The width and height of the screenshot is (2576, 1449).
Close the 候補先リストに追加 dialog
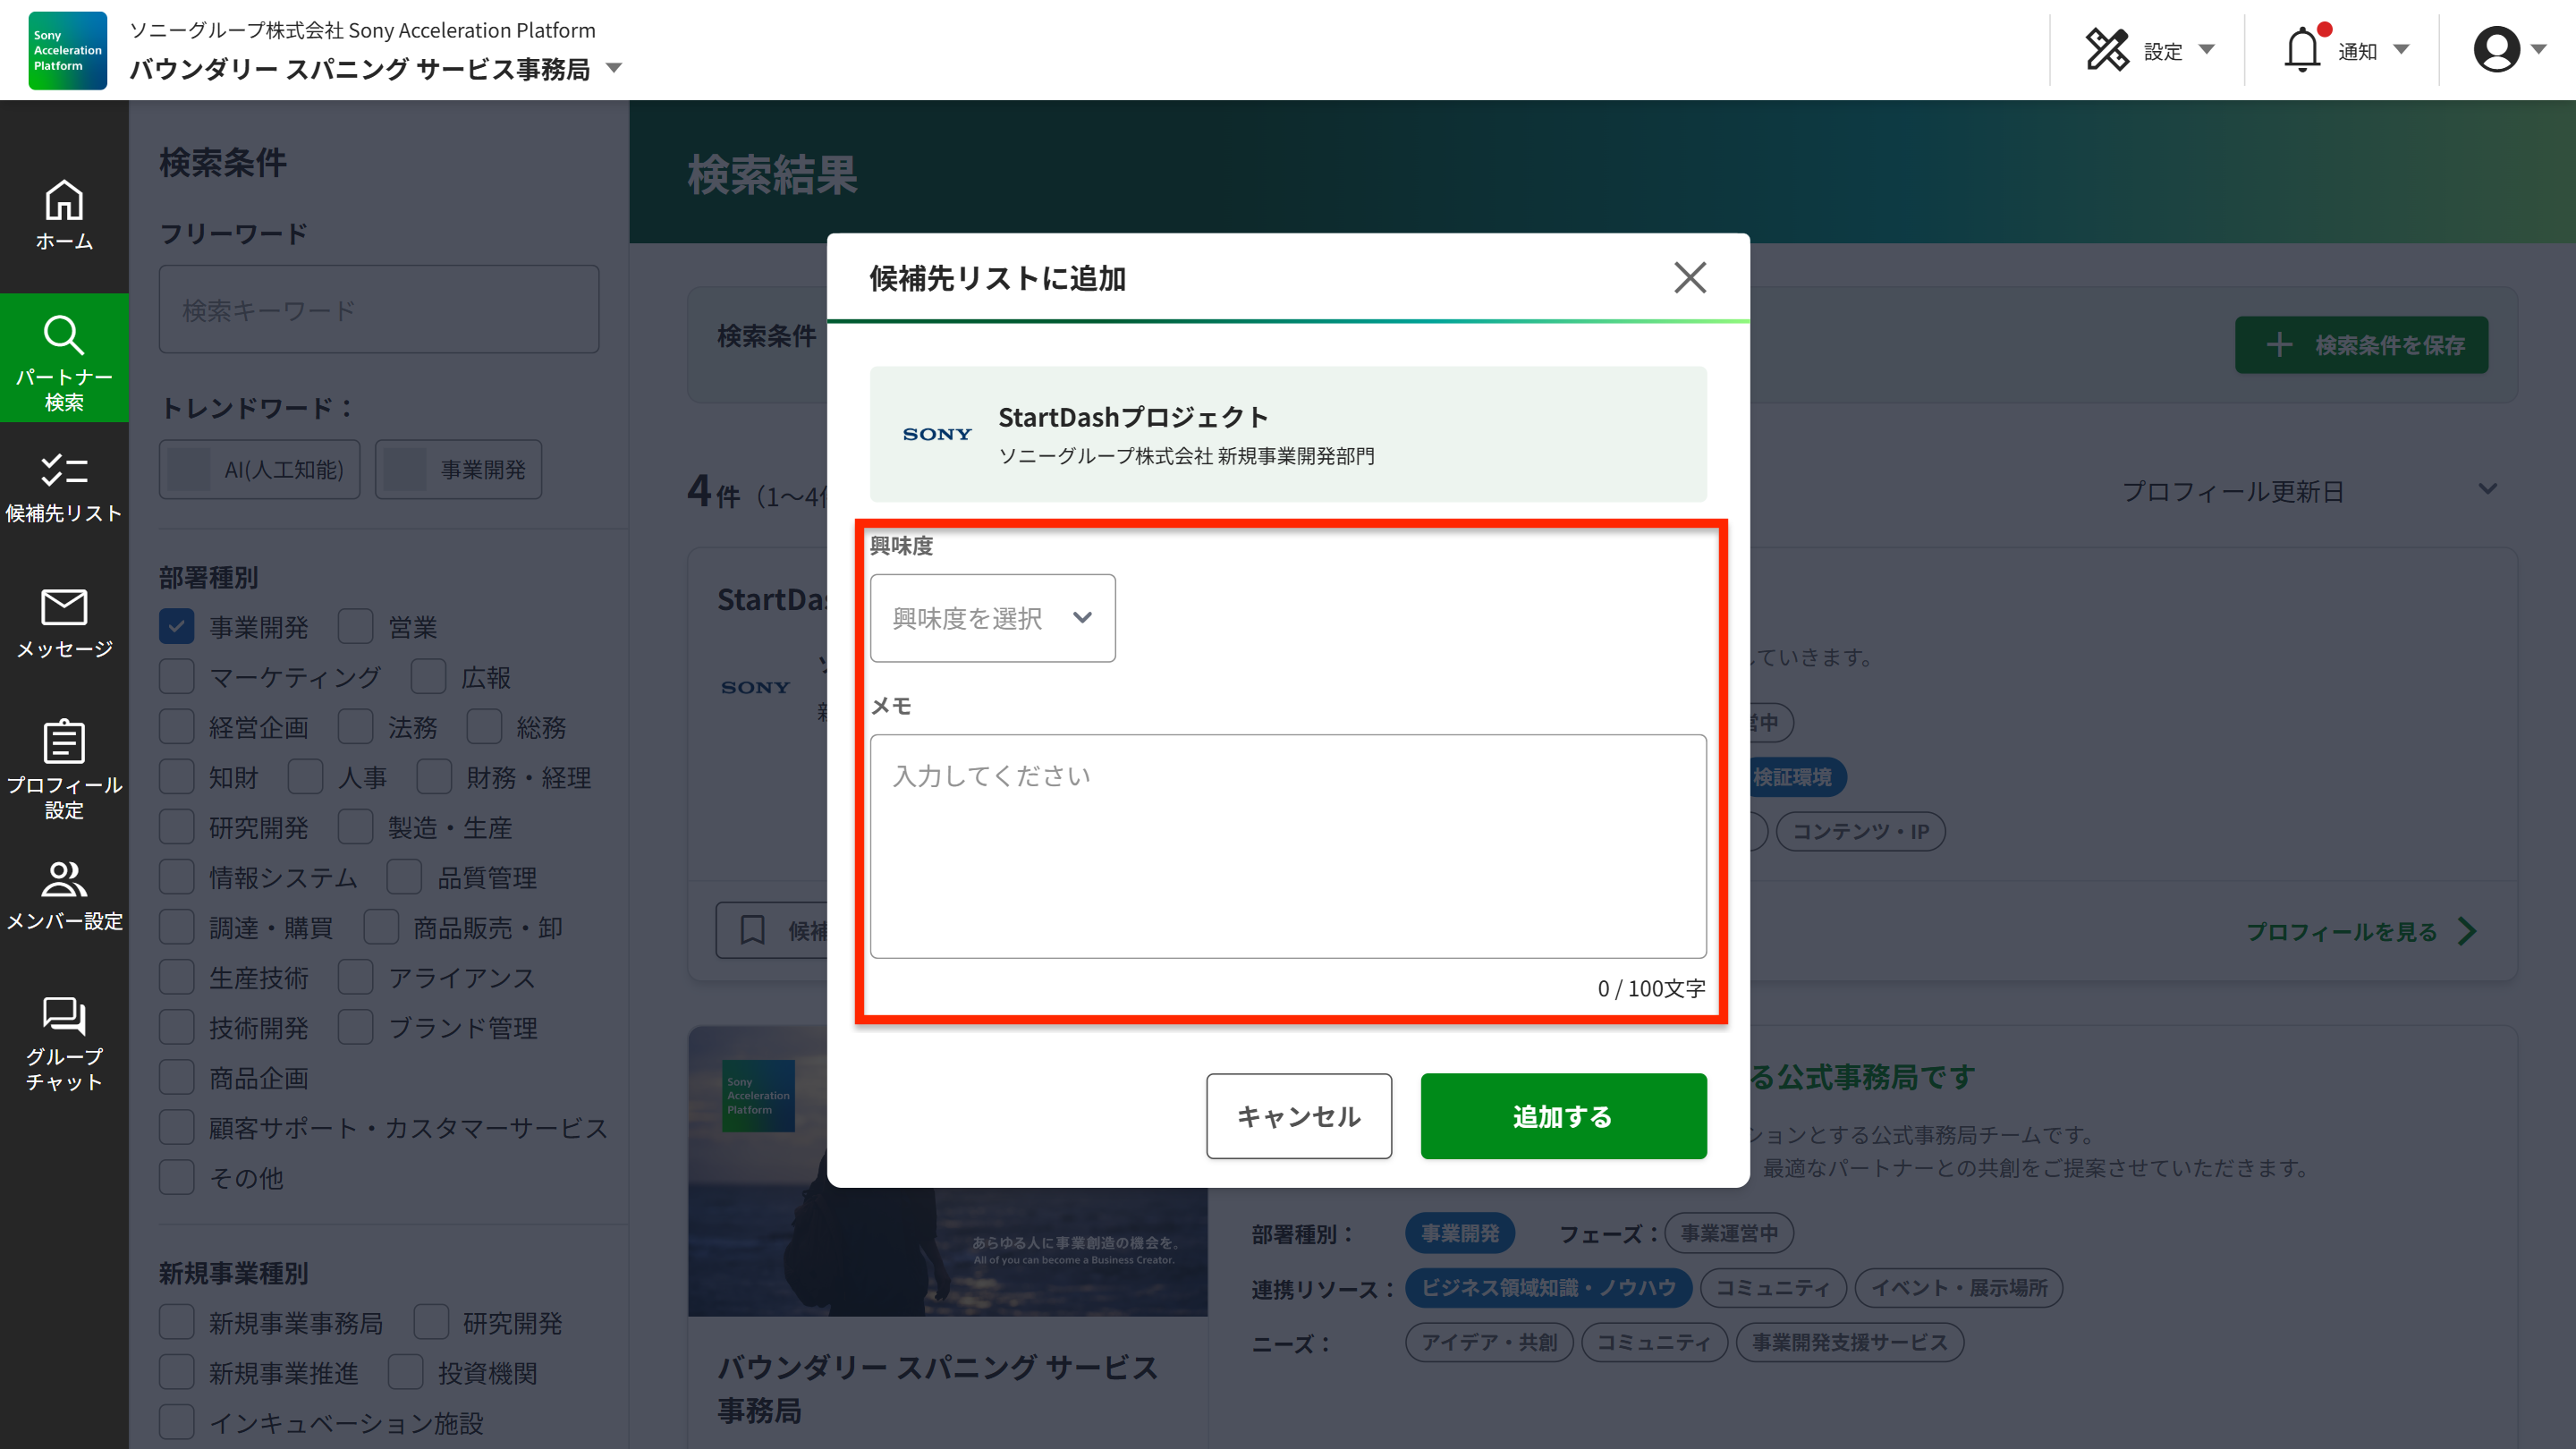1690,277
